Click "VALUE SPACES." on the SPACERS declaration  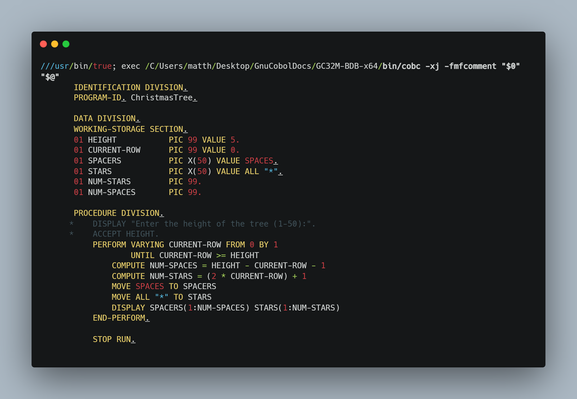tap(247, 161)
